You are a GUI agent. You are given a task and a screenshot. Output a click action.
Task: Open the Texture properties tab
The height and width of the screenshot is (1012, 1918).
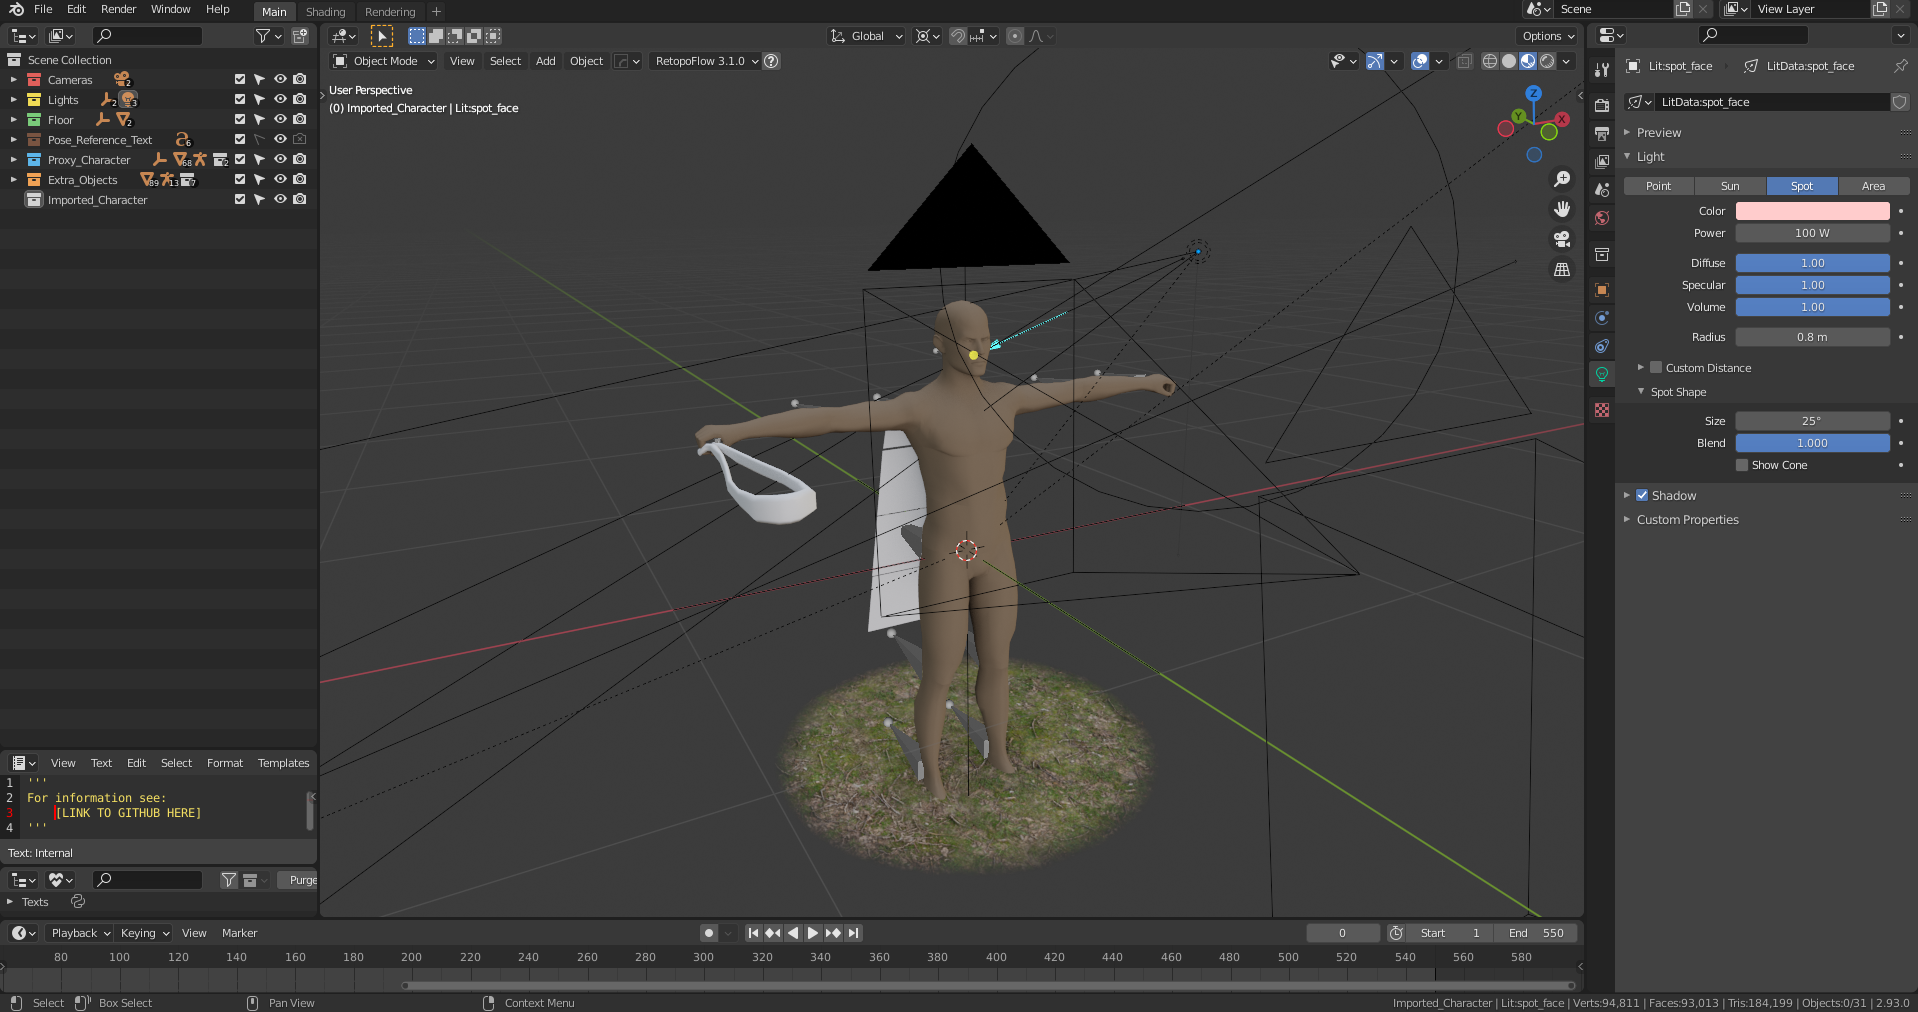pos(1602,410)
